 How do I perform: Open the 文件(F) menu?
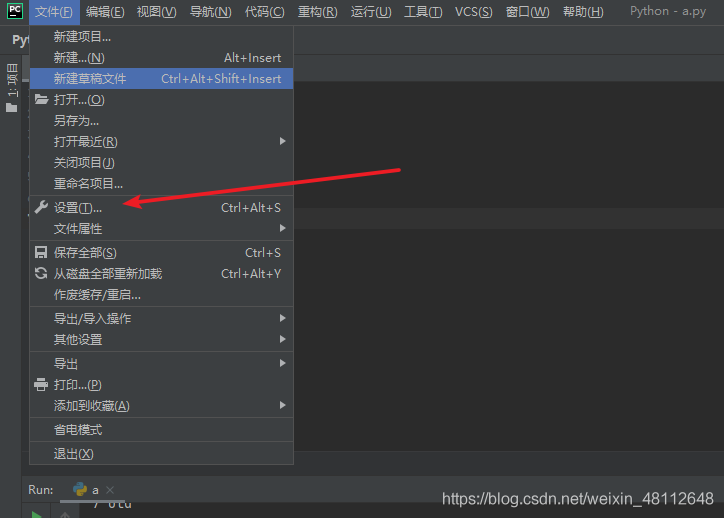[x=54, y=12]
